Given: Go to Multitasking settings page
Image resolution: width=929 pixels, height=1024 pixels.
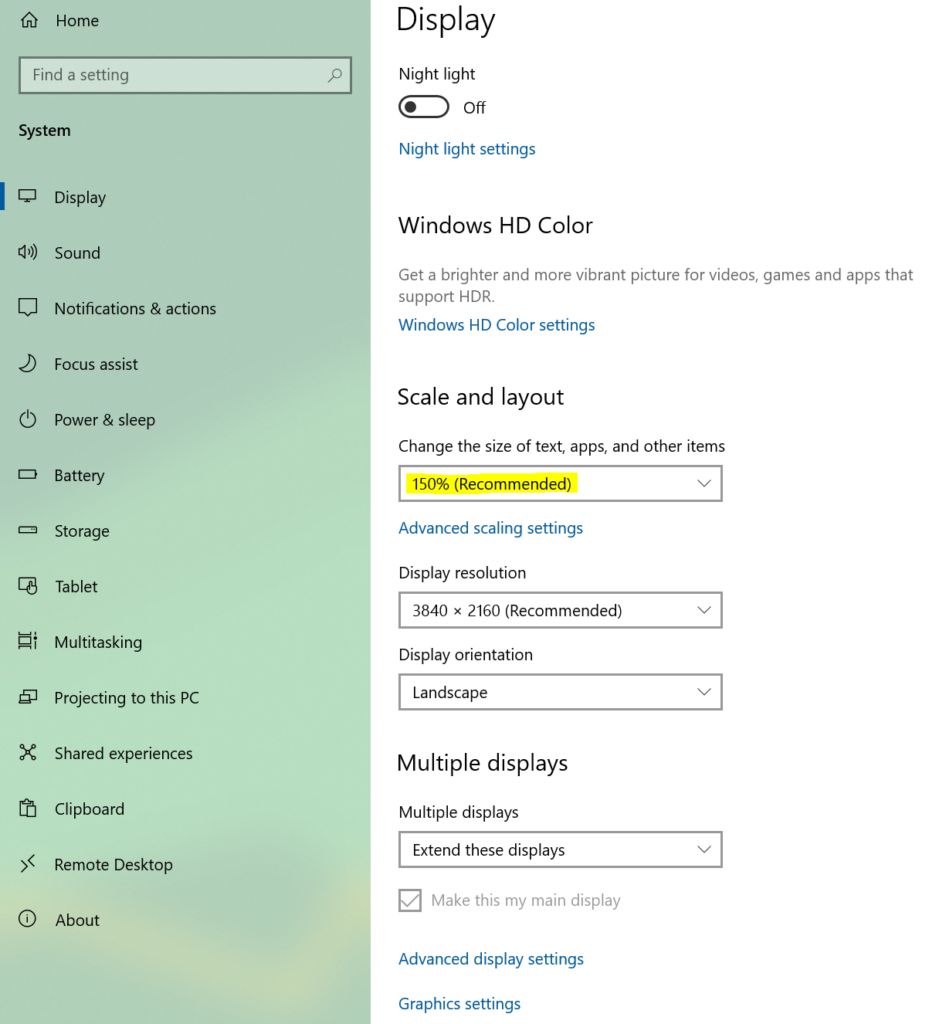Looking at the screenshot, I should pyautogui.click(x=98, y=642).
